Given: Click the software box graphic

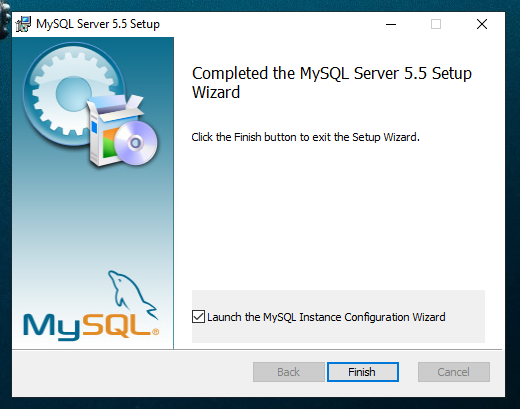Looking at the screenshot, I should coord(112,132).
